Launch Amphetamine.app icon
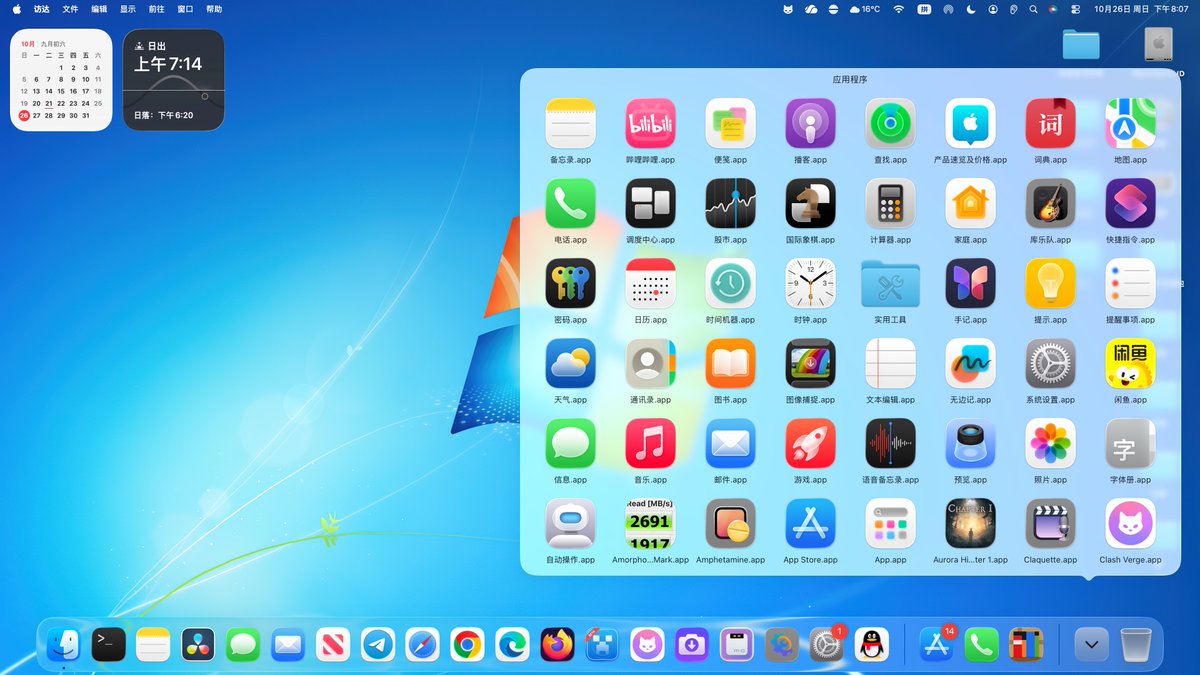The width and height of the screenshot is (1200, 675). pyautogui.click(x=730, y=523)
